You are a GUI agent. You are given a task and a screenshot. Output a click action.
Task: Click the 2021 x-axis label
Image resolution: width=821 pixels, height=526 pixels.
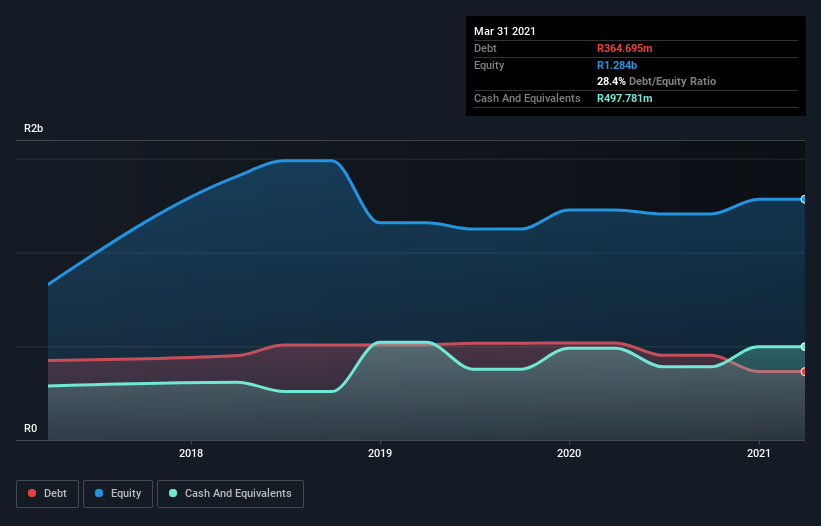[759, 453]
